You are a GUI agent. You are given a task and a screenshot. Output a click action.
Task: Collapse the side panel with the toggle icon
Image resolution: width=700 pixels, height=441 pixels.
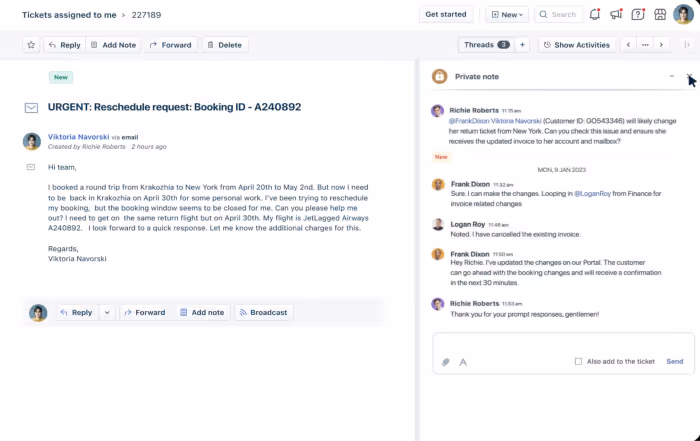(x=687, y=45)
